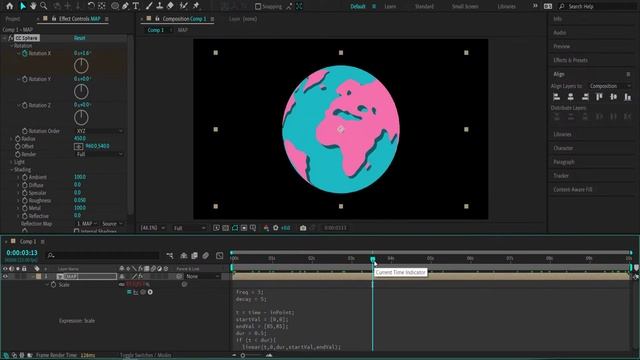Select the Rotation tool

[x=91, y=6]
